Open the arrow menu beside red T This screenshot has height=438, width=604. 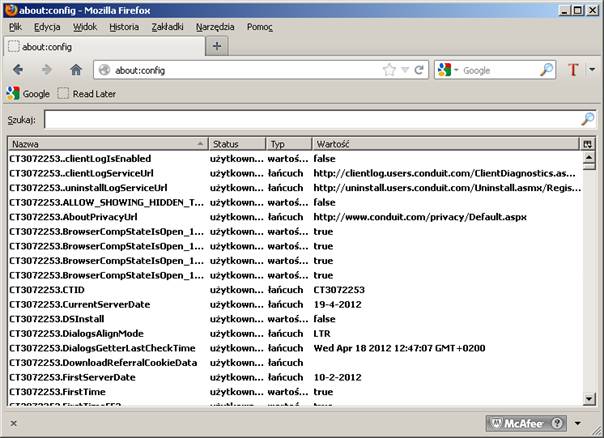pos(592,70)
